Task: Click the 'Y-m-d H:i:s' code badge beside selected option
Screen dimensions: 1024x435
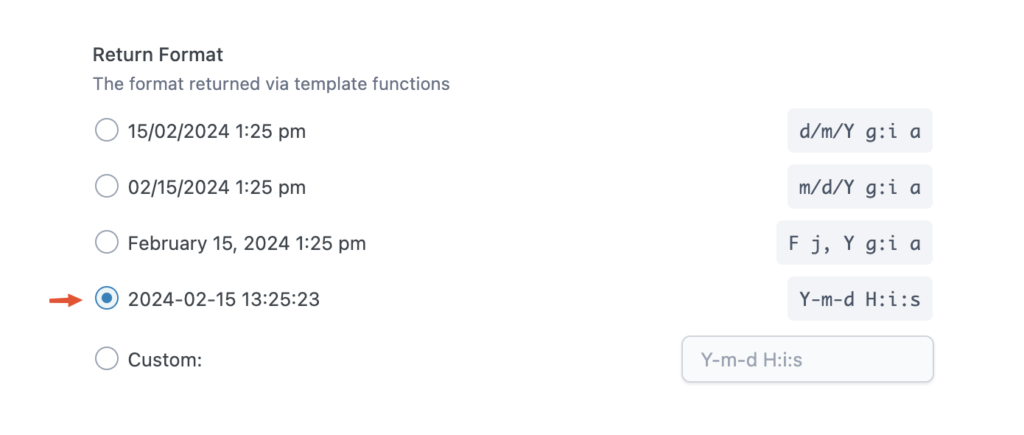Action: point(860,298)
